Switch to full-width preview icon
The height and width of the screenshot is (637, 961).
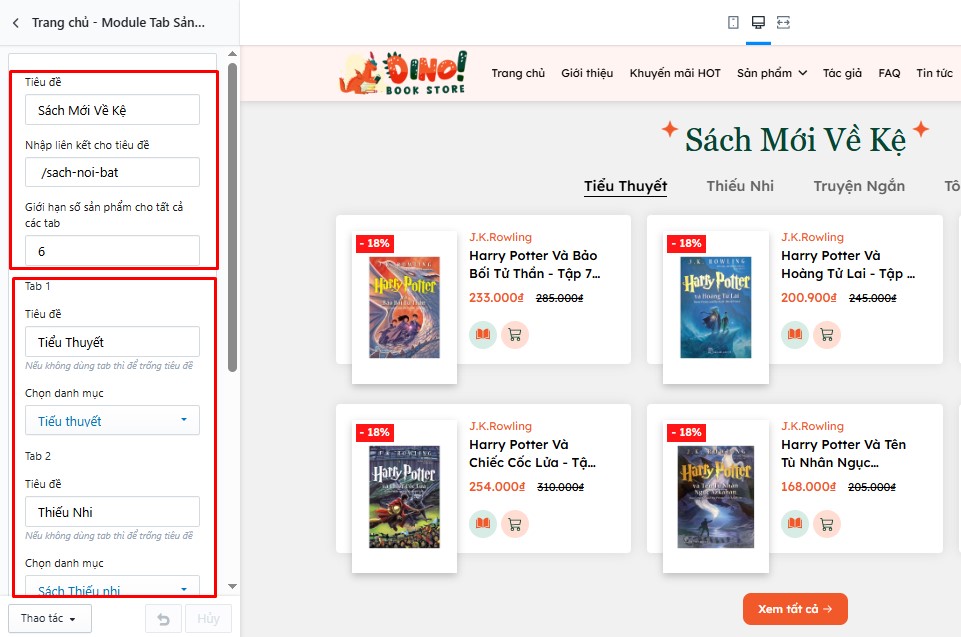coord(783,23)
